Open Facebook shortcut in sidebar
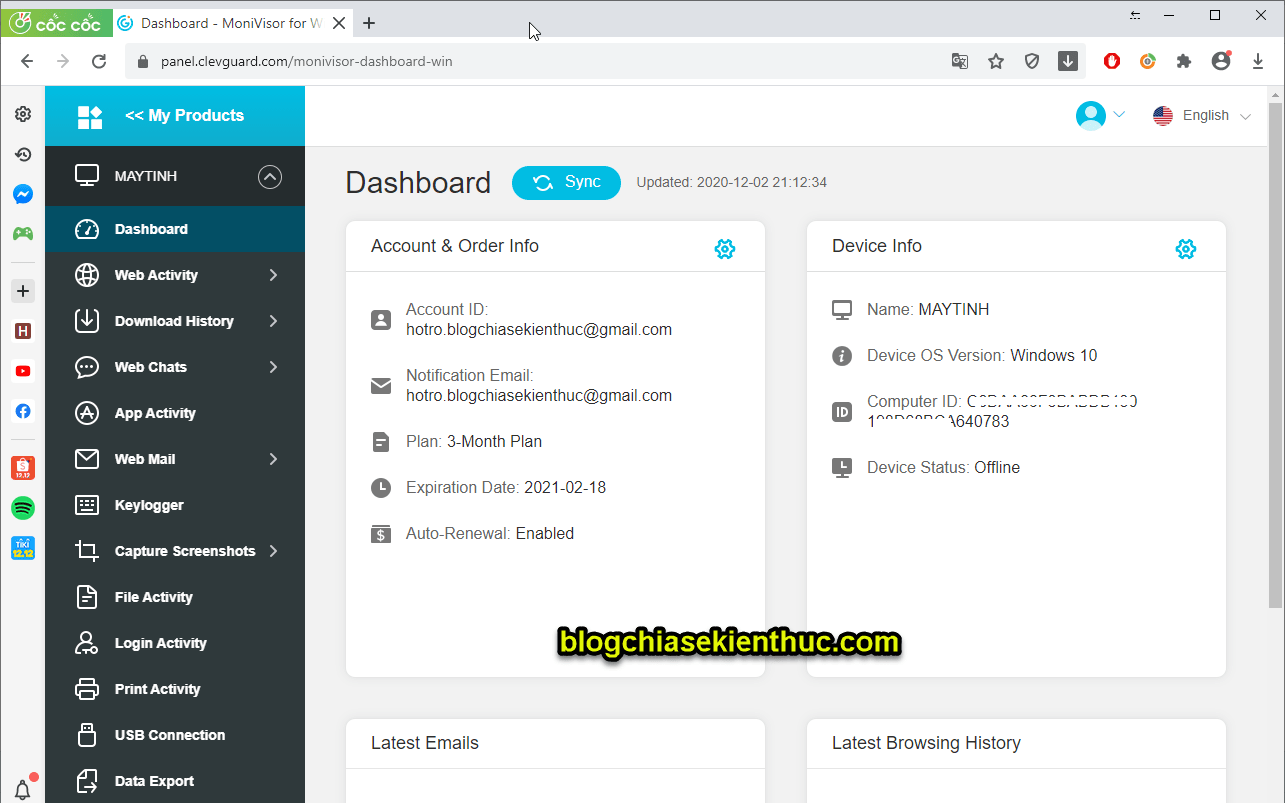The height and width of the screenshot is (803, 1285). [x=23, y=411]
